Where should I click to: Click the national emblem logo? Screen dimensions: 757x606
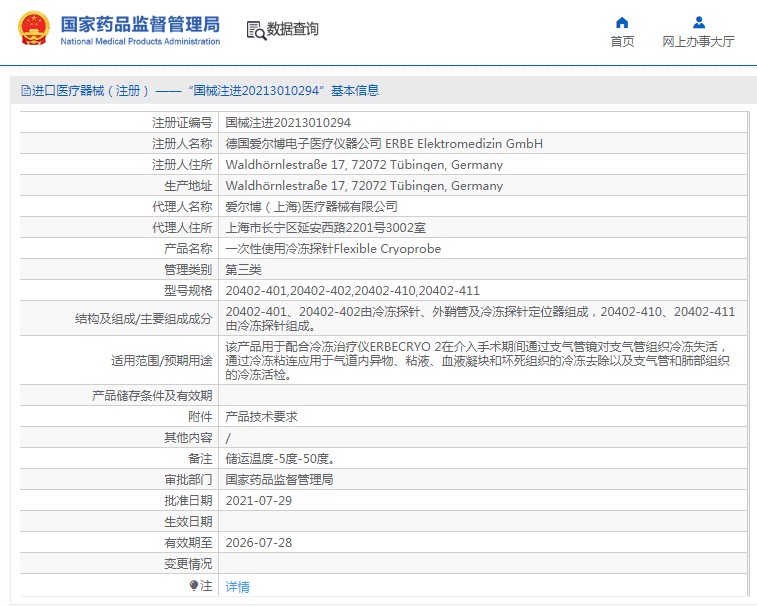(34, 29)
